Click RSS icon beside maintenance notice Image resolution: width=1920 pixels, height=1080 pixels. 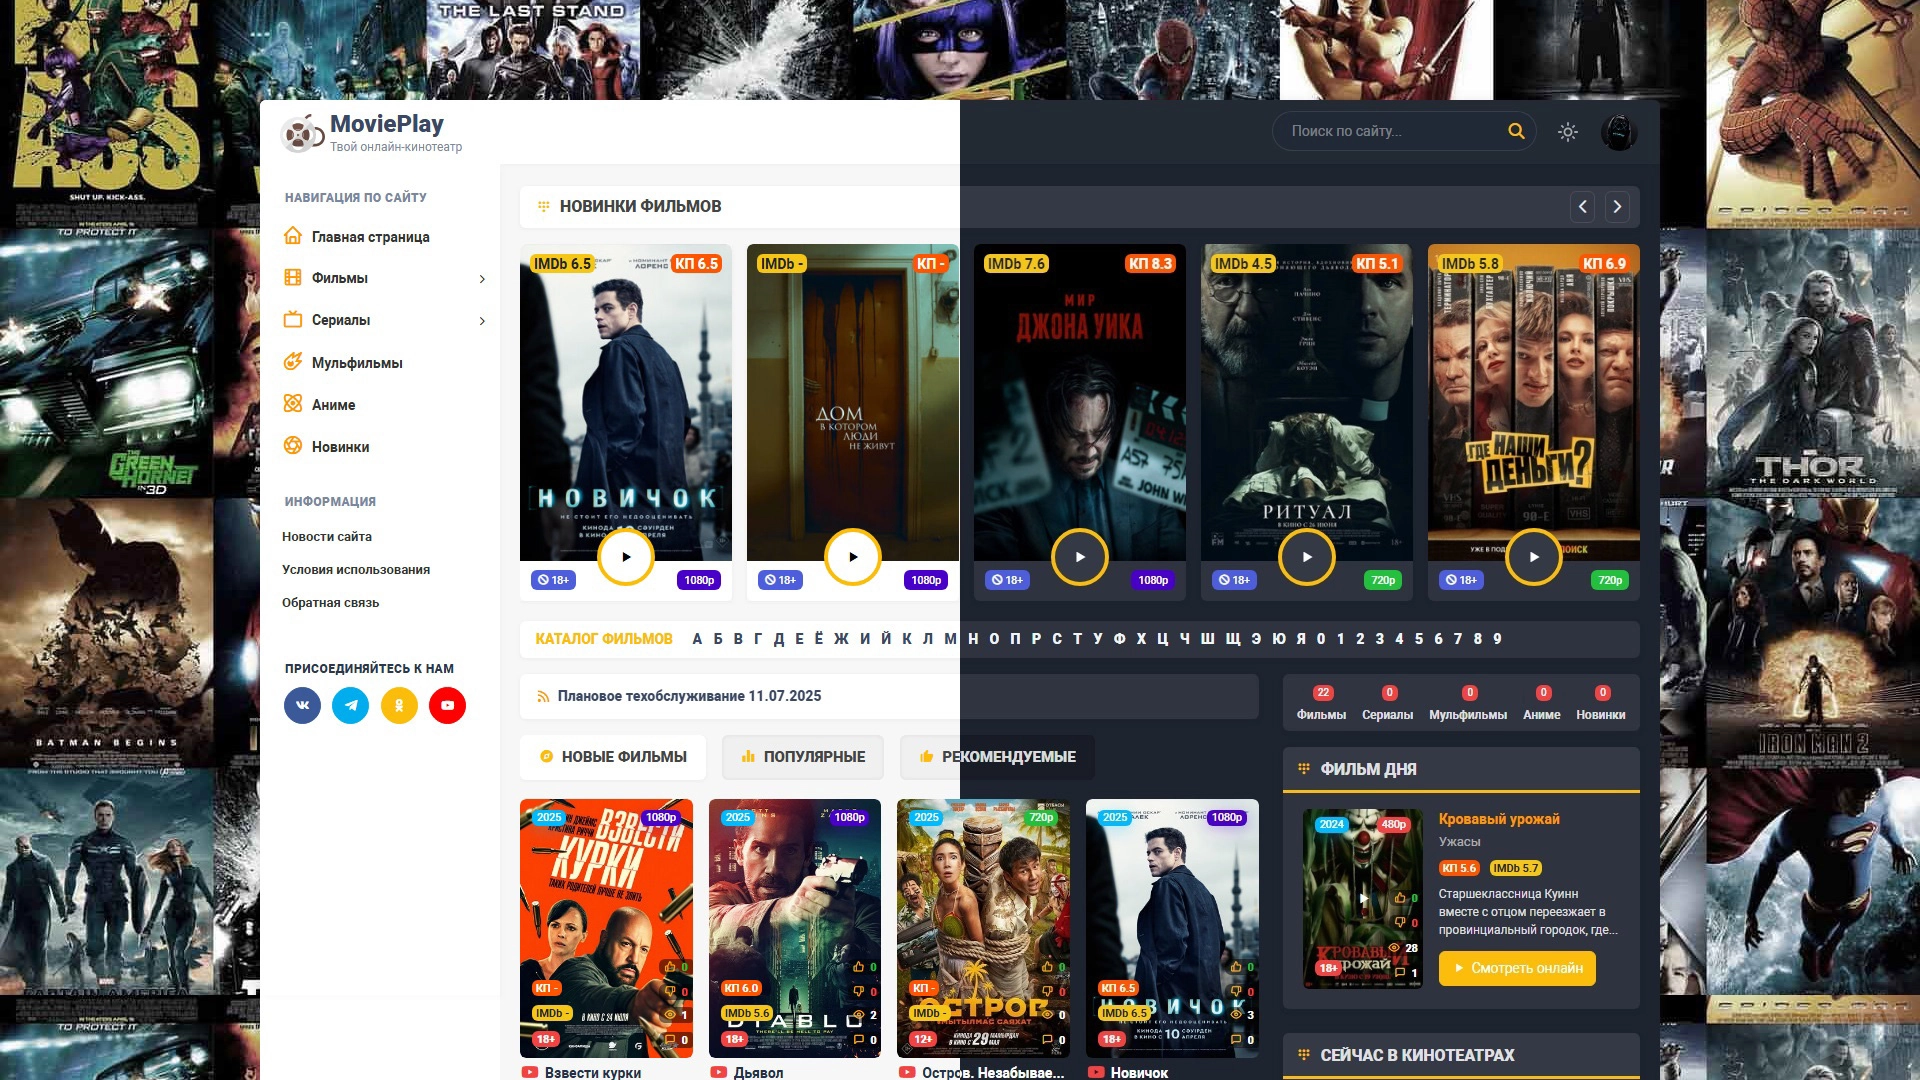pos(543,696)
